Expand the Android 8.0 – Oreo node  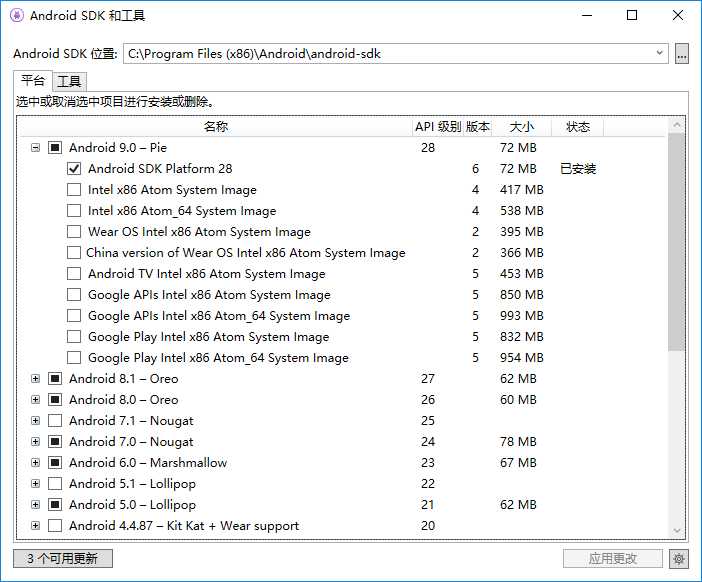pos(35,400)
